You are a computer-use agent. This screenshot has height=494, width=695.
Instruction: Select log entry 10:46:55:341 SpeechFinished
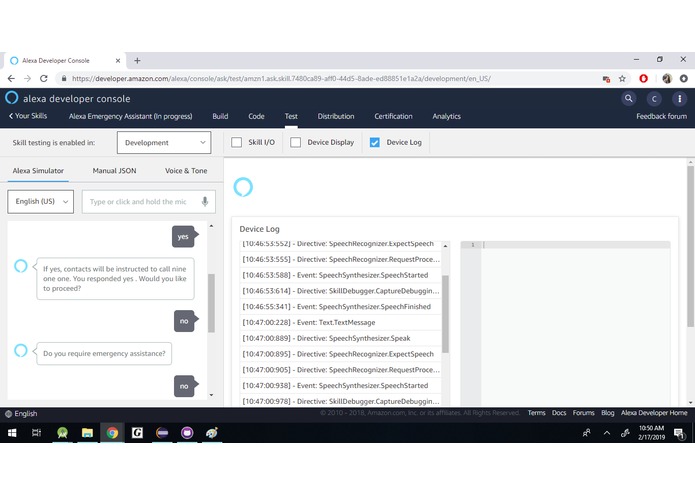(x=340, y=307)
